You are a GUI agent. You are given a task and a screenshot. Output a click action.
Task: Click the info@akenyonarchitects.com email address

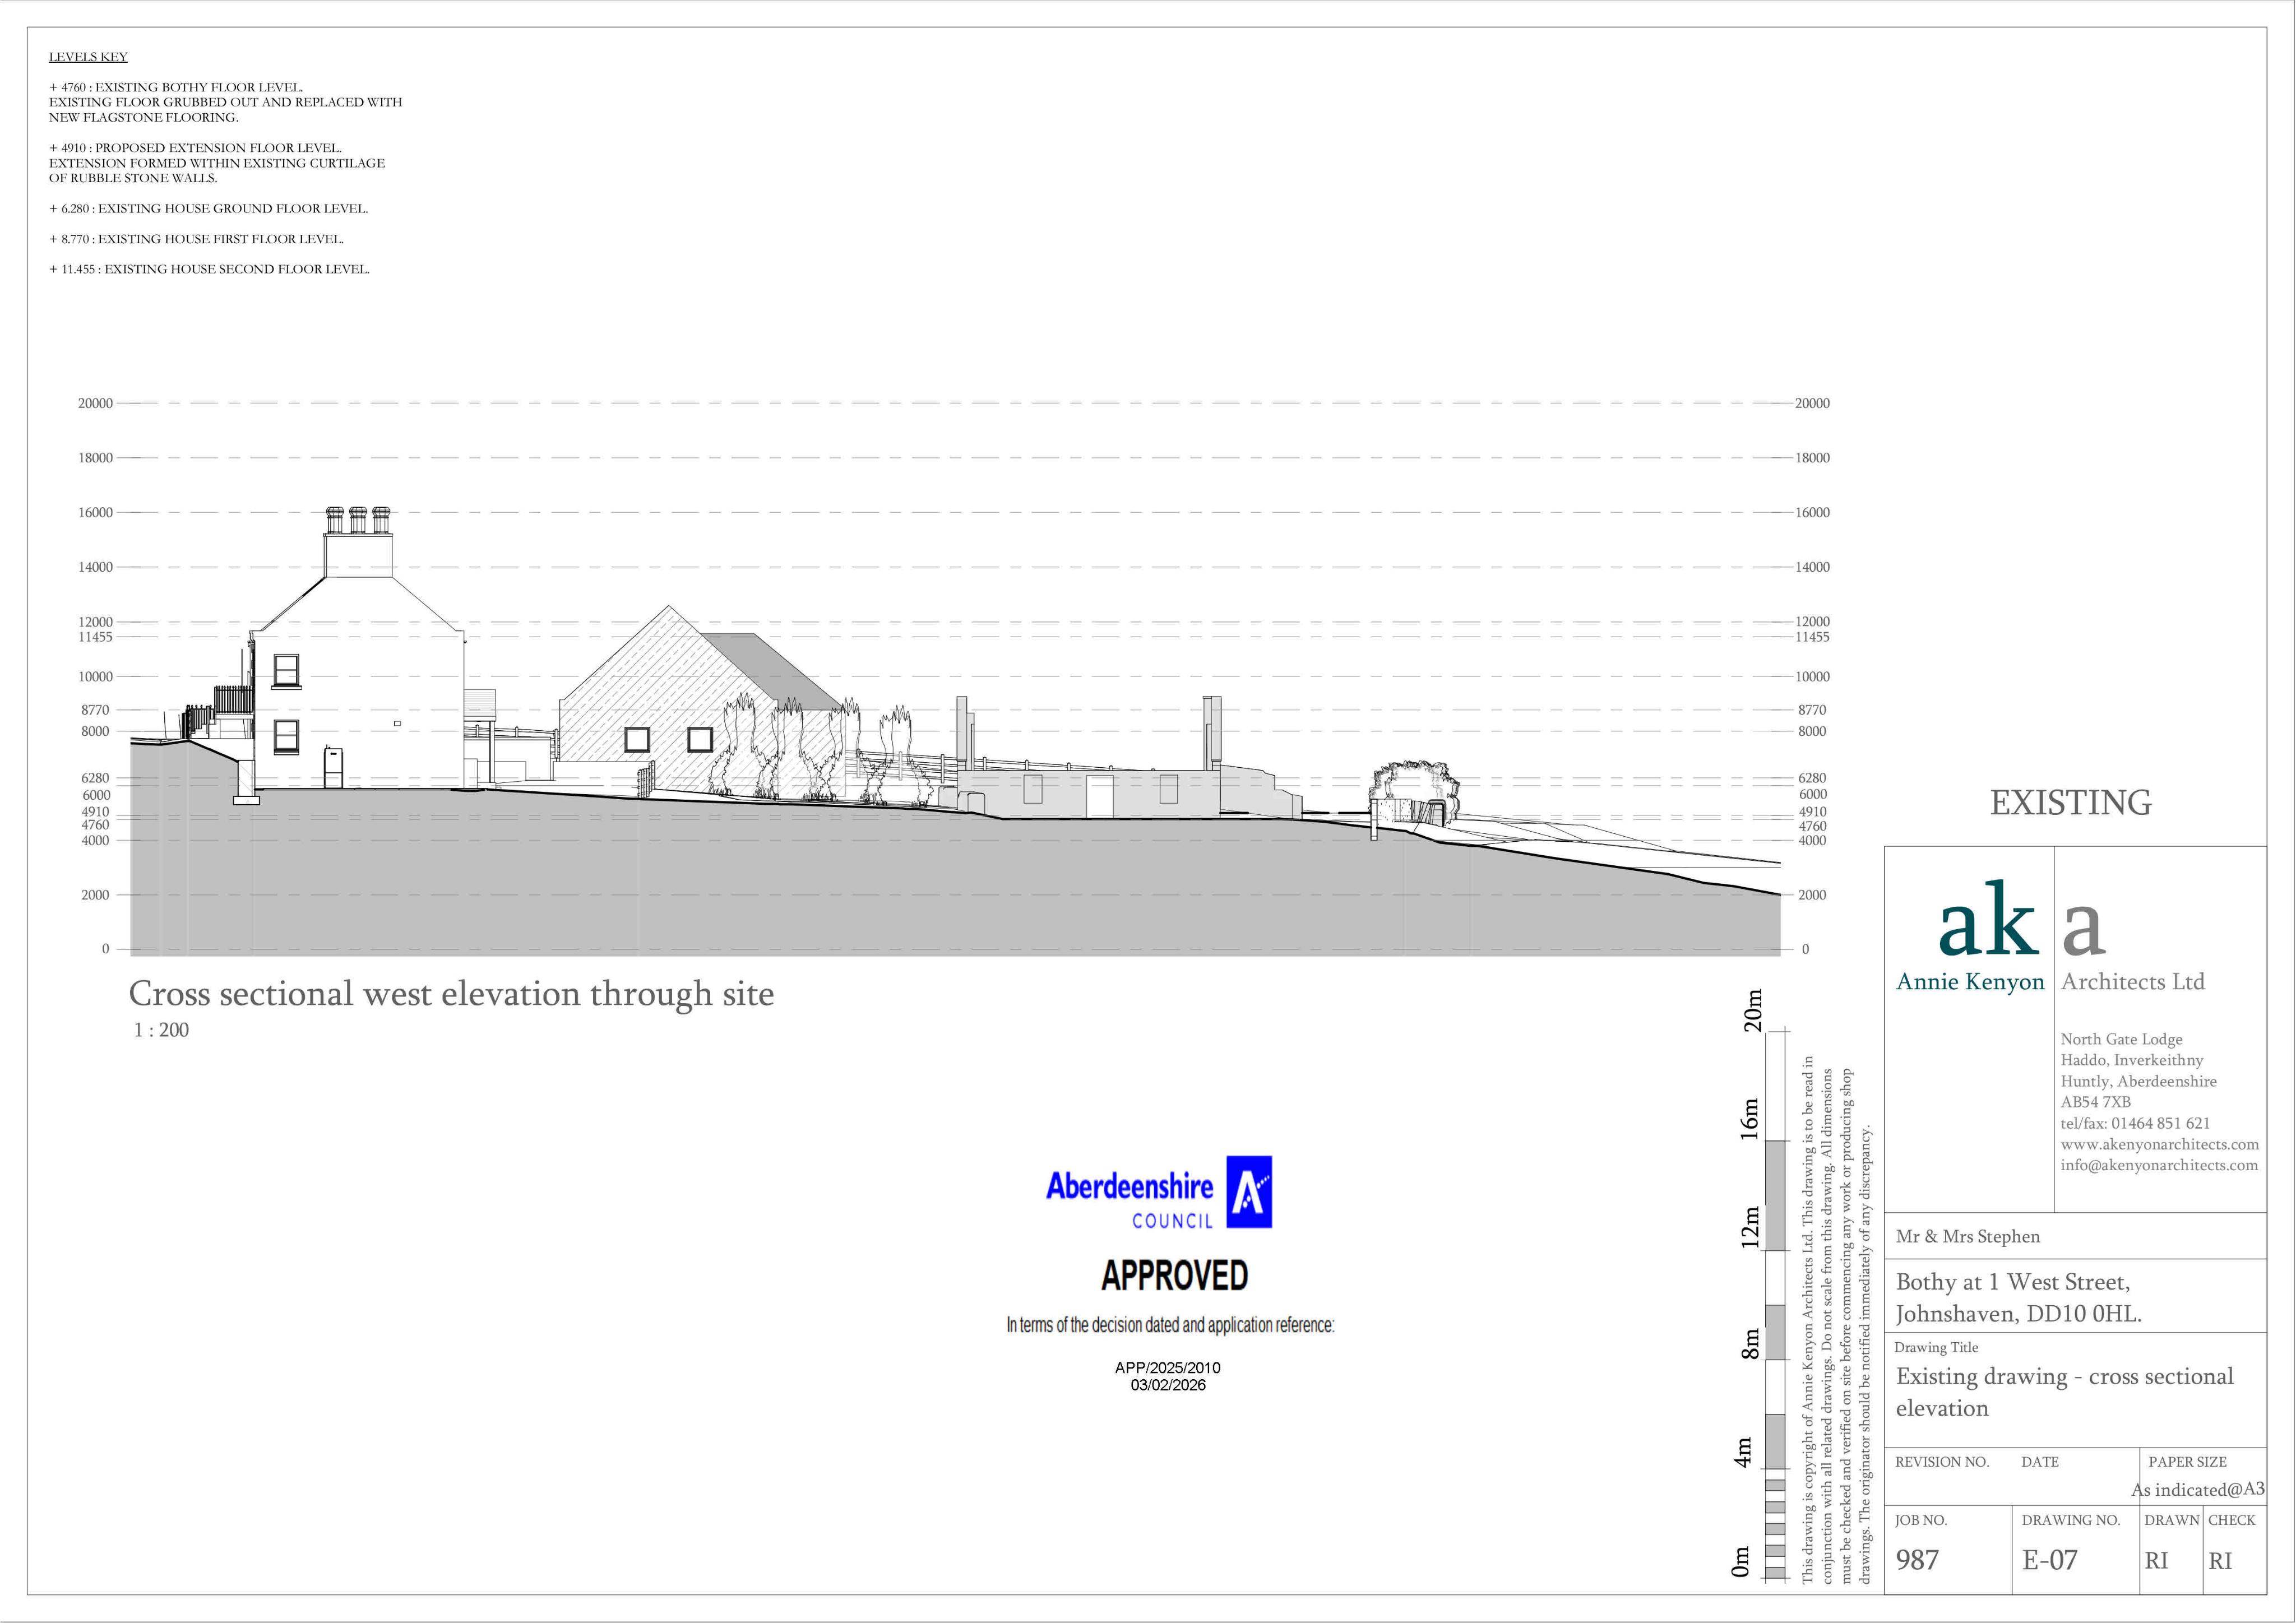pyautogui.click(x=2159, y=1165)
